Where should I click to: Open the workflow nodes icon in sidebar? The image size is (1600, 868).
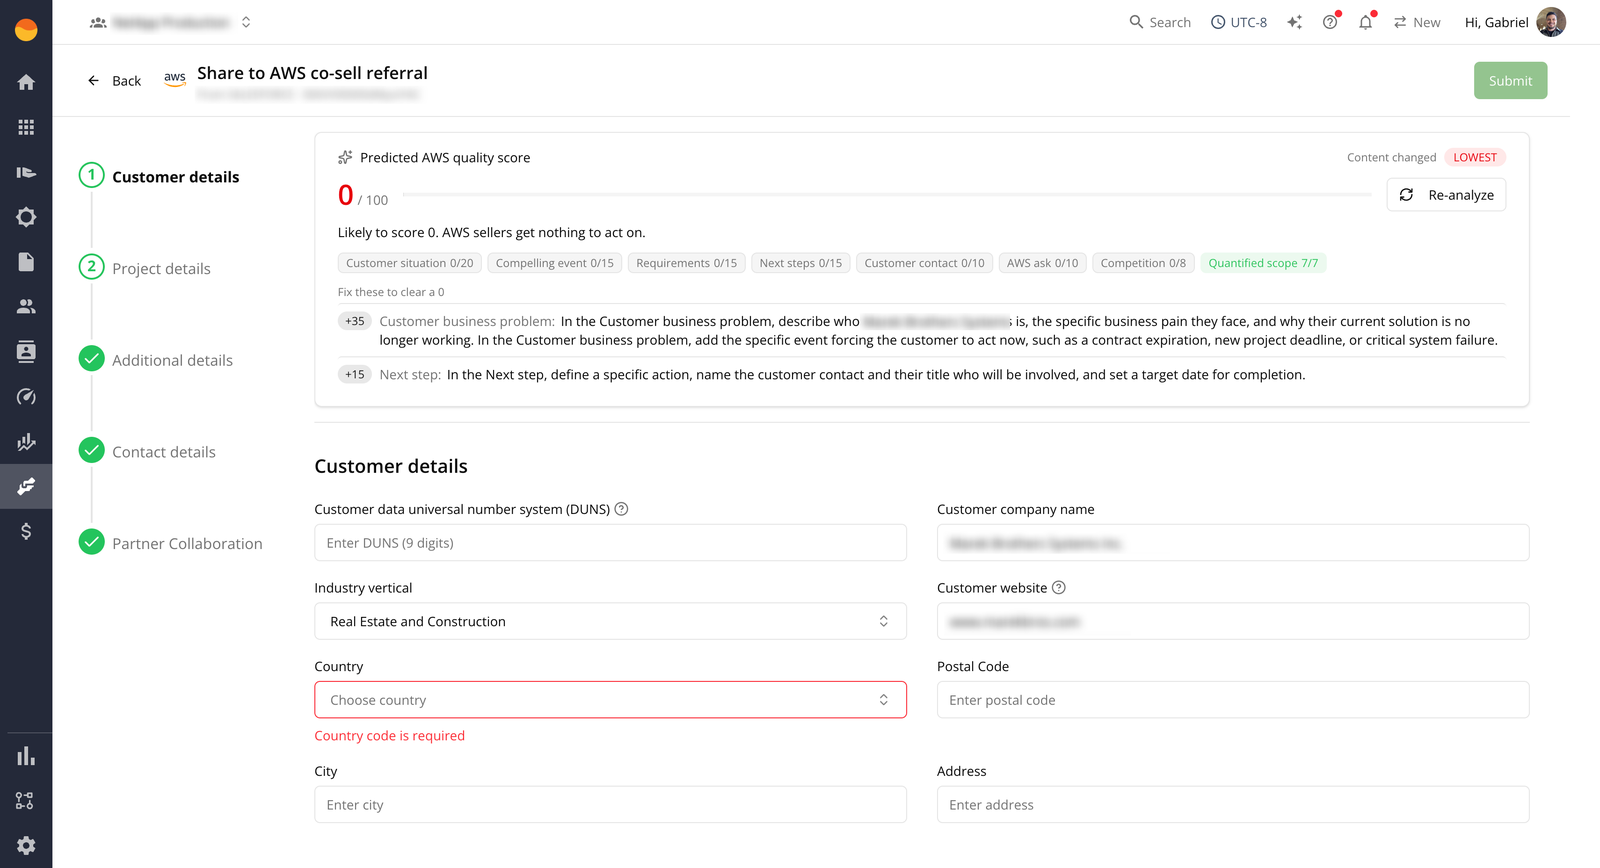pos(26,801)
